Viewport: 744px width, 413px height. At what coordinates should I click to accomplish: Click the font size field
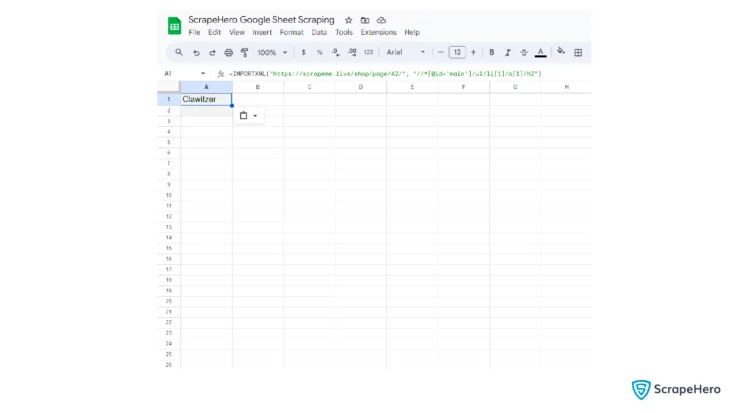pos(457,53)
